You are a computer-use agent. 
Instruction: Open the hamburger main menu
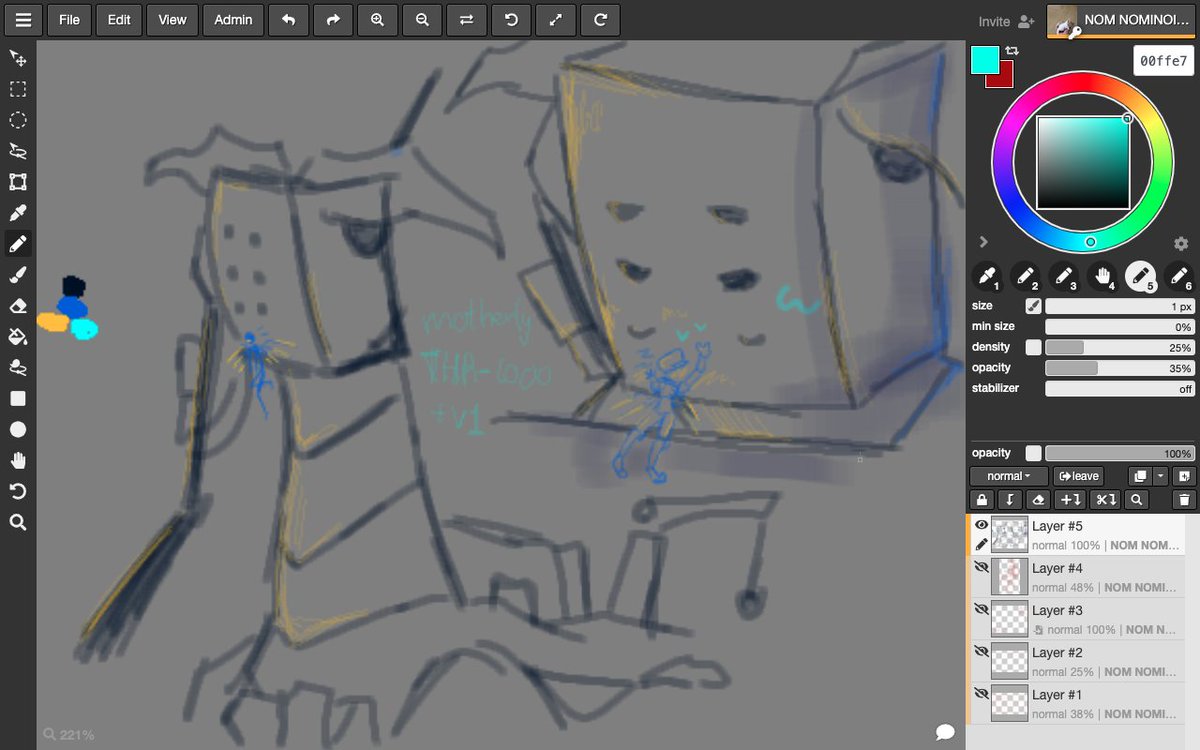coord(23,20)
